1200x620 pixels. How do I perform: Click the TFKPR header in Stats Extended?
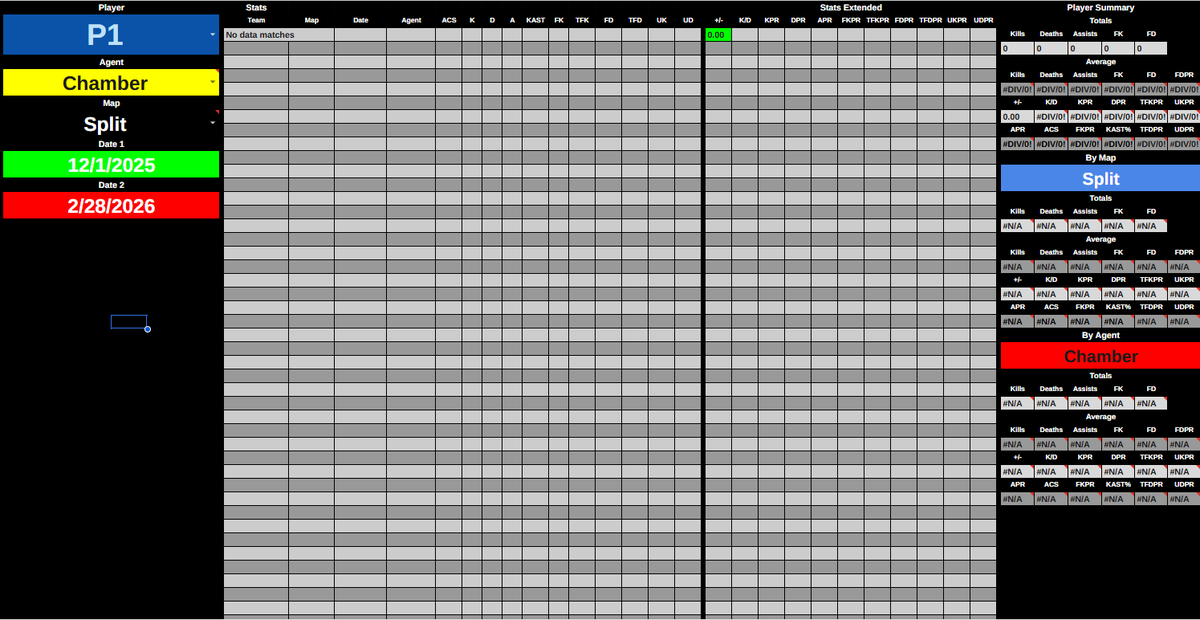(877, 20)
